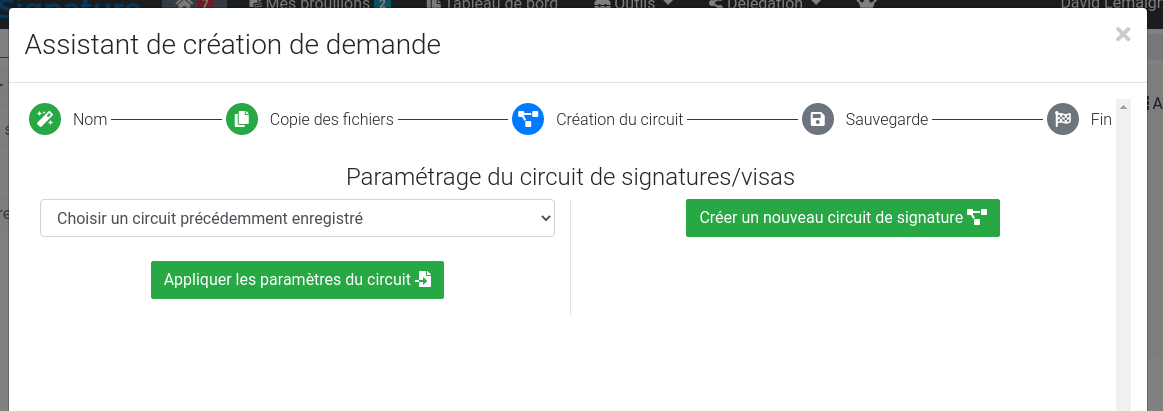Screen dimensions: 1163x411
Task: Select the Fin step label
Action: [1101, 120]
